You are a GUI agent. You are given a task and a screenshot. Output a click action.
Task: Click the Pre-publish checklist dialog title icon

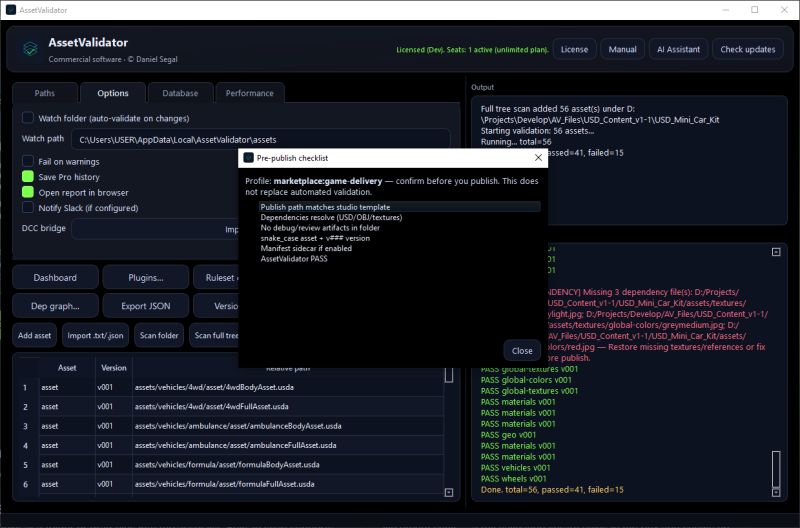point(248,158)
